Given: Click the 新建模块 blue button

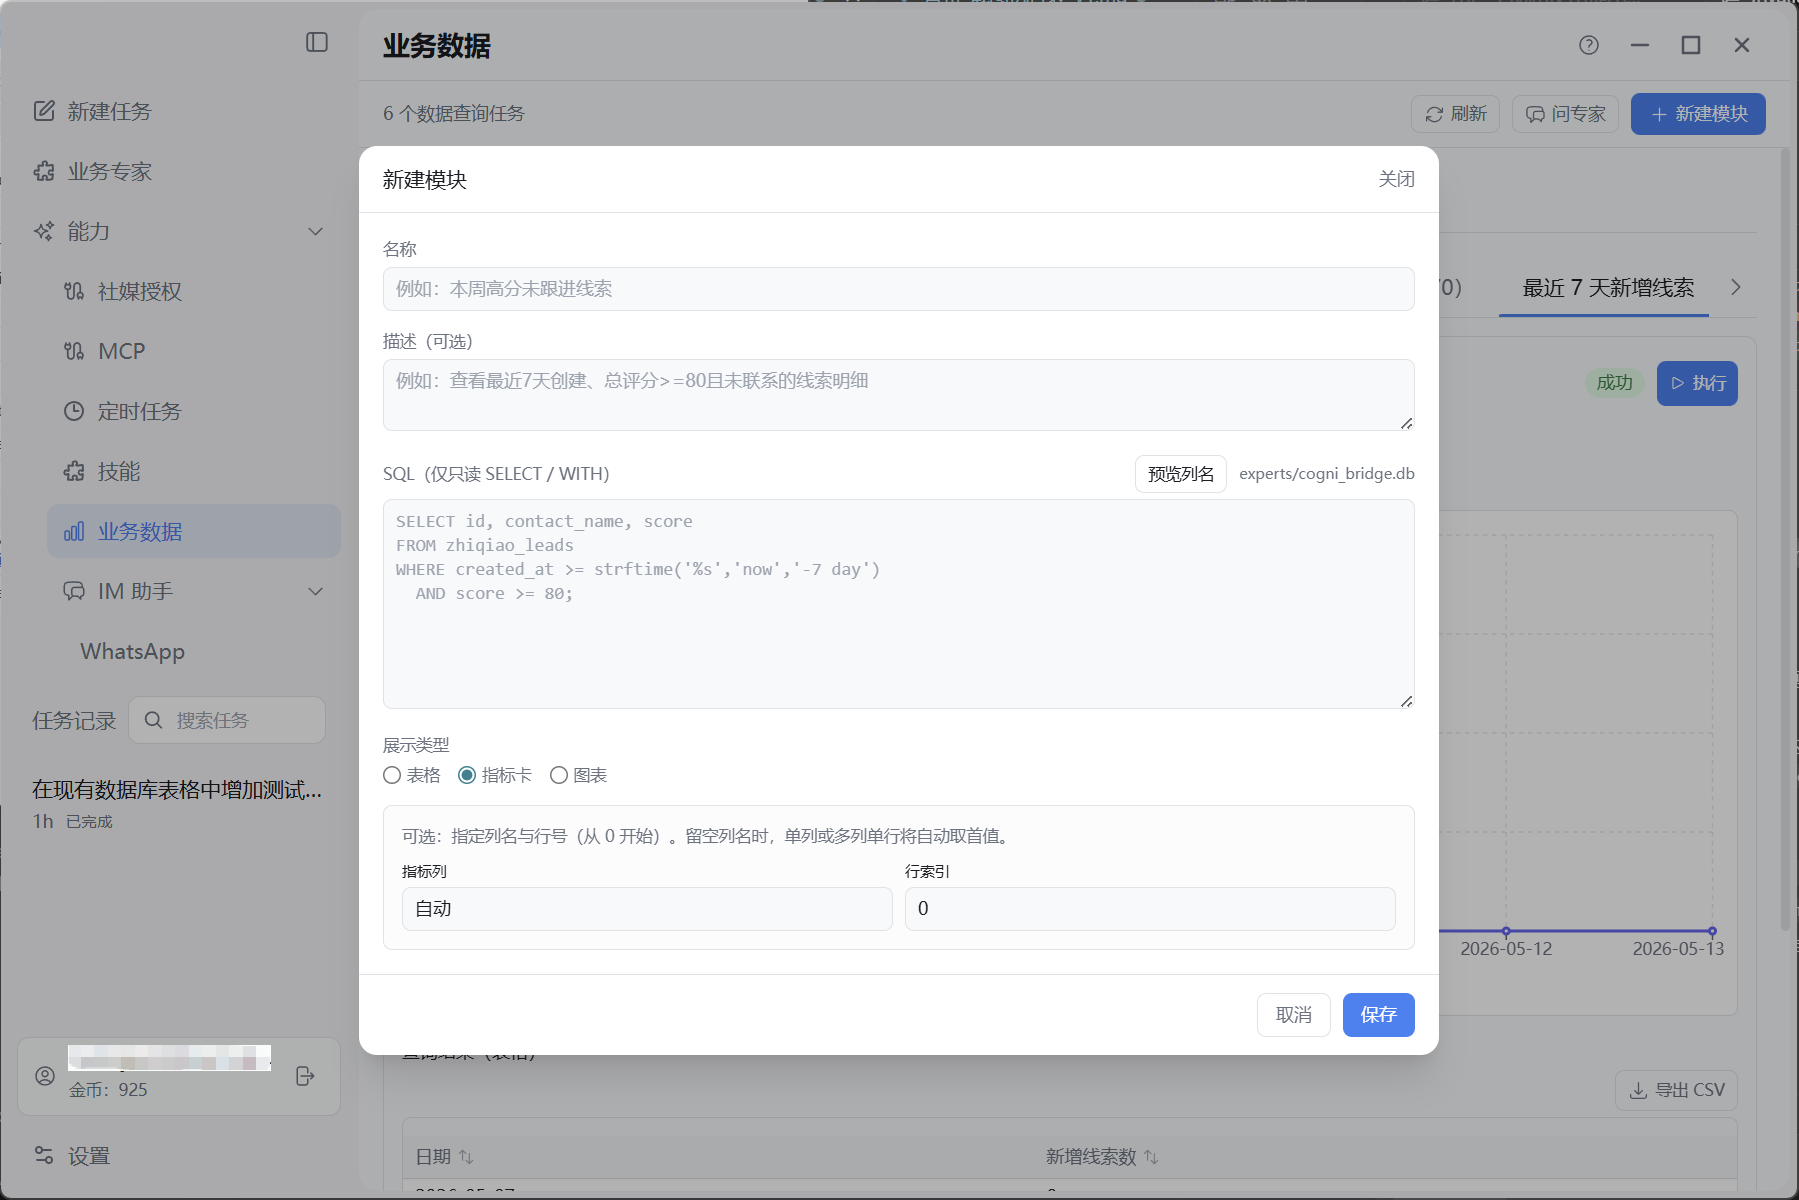Looking at the screenshot, I should tap(1698, 114).
